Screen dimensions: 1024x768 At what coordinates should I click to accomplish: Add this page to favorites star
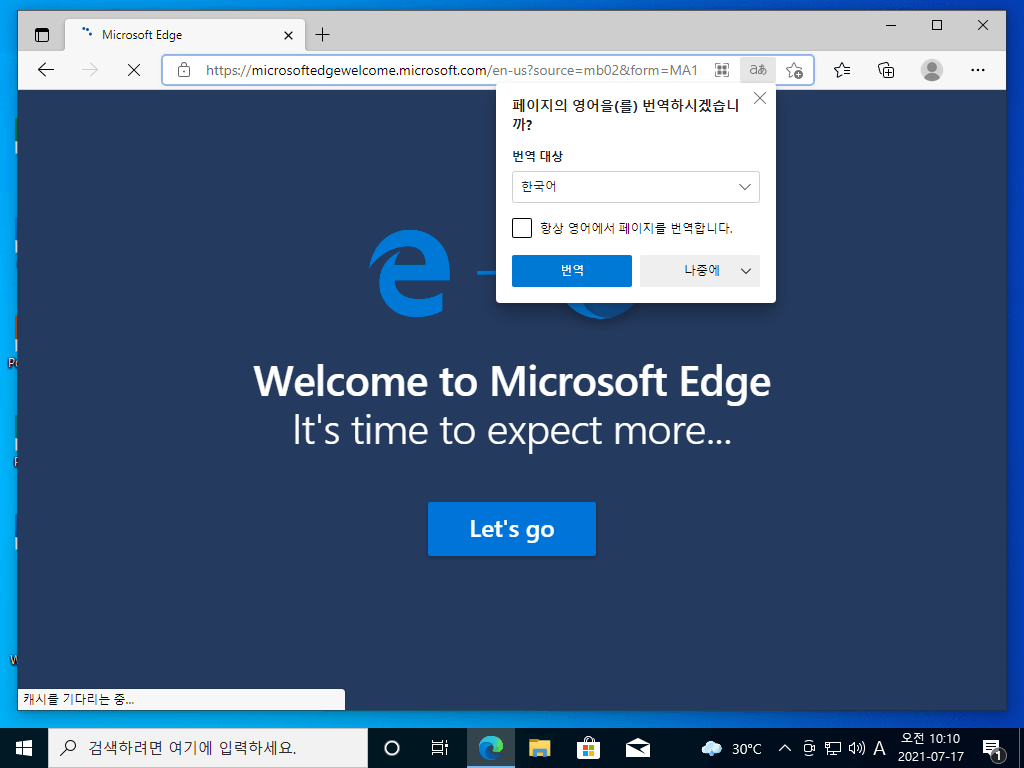794,70
